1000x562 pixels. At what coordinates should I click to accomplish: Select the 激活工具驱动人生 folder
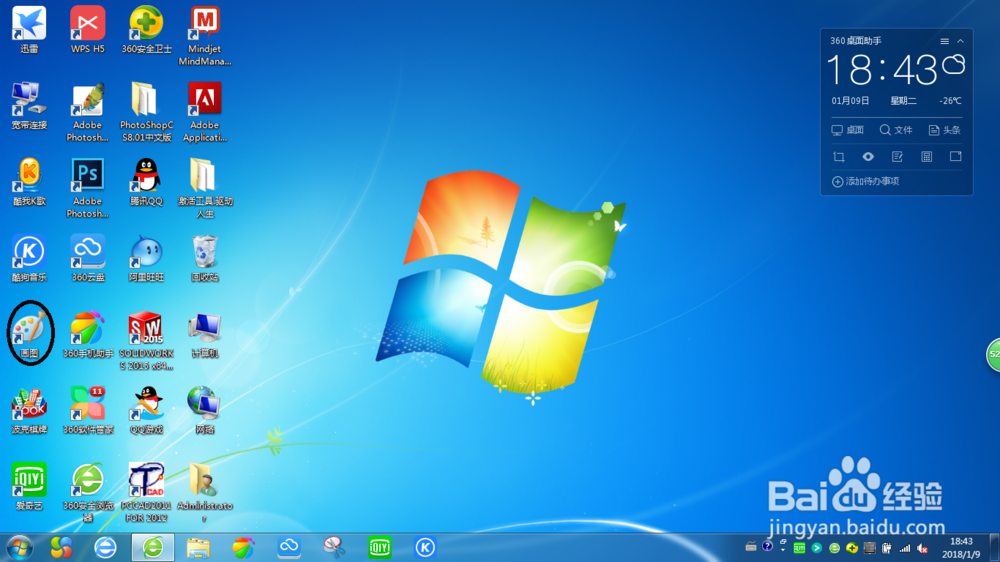[205, 188]
